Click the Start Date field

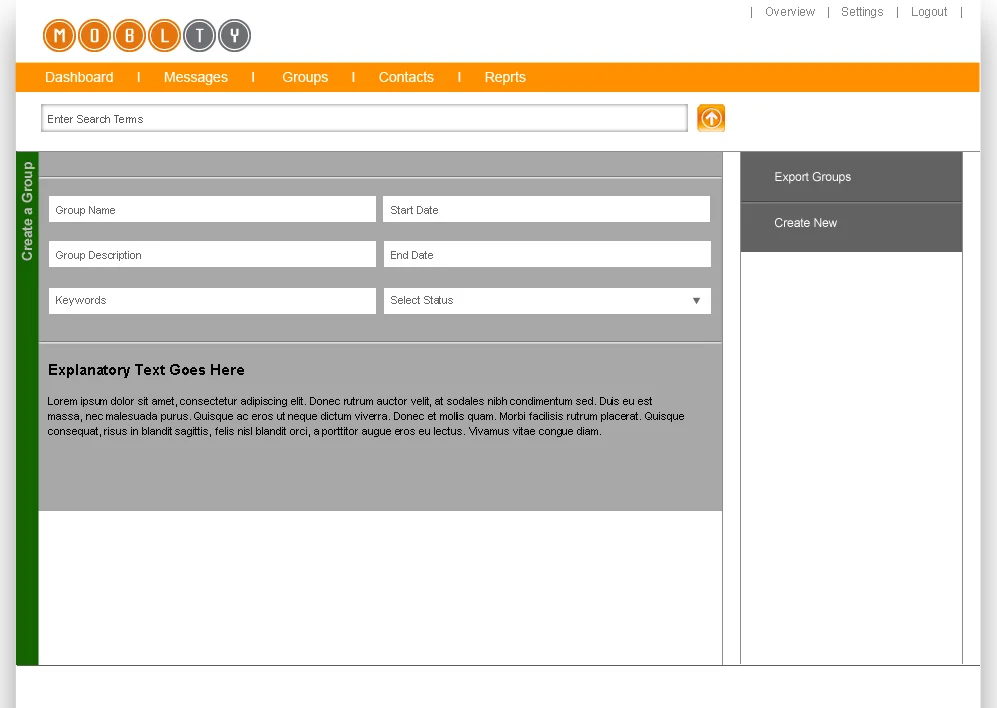point(547,209)
